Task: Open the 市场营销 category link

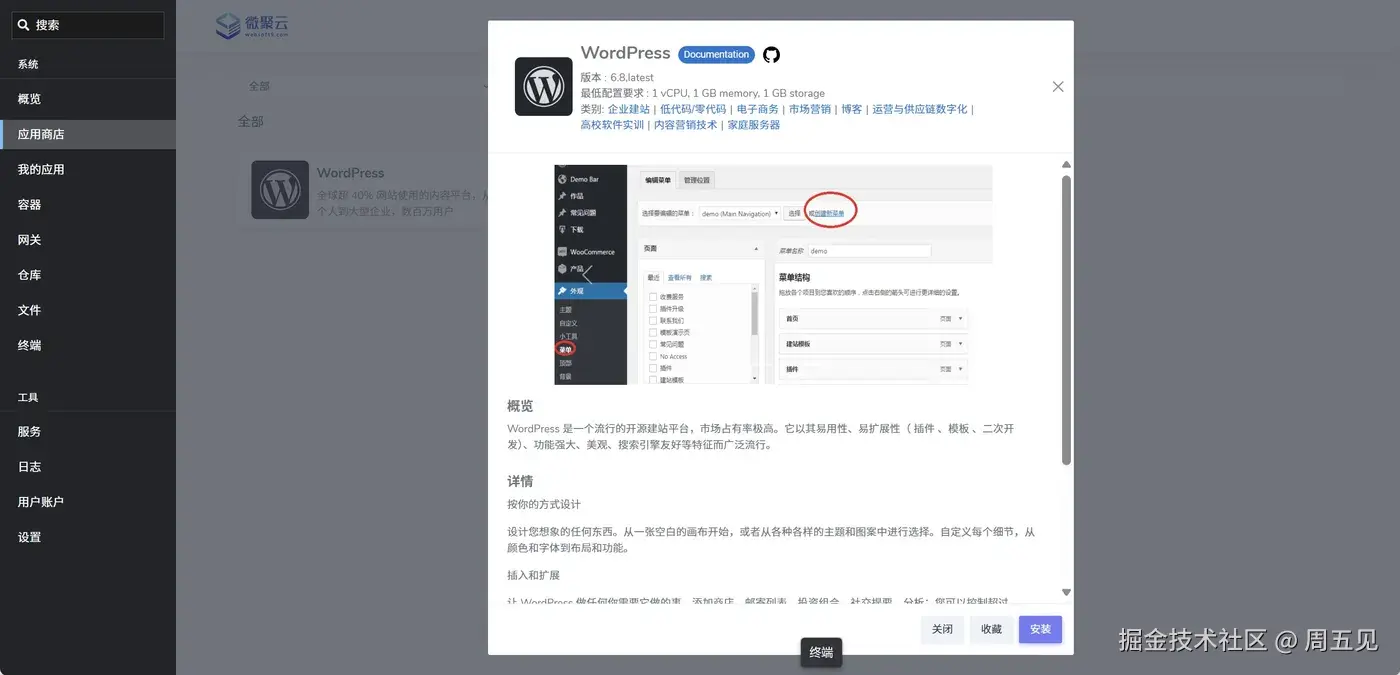Action: click(x=810, y=109)
